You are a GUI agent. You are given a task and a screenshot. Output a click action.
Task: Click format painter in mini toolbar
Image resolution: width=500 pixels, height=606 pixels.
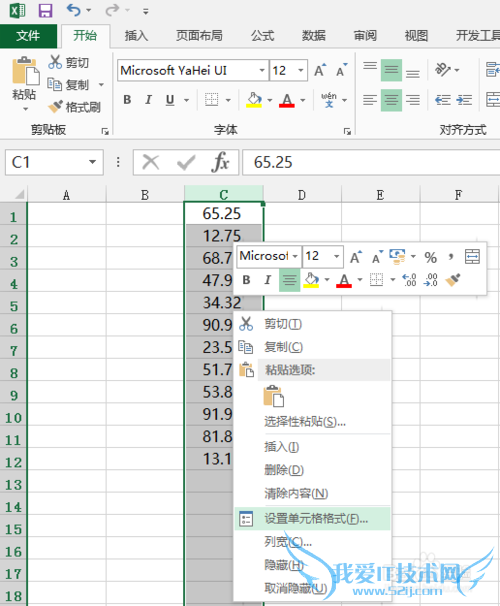tap(453, 279)
